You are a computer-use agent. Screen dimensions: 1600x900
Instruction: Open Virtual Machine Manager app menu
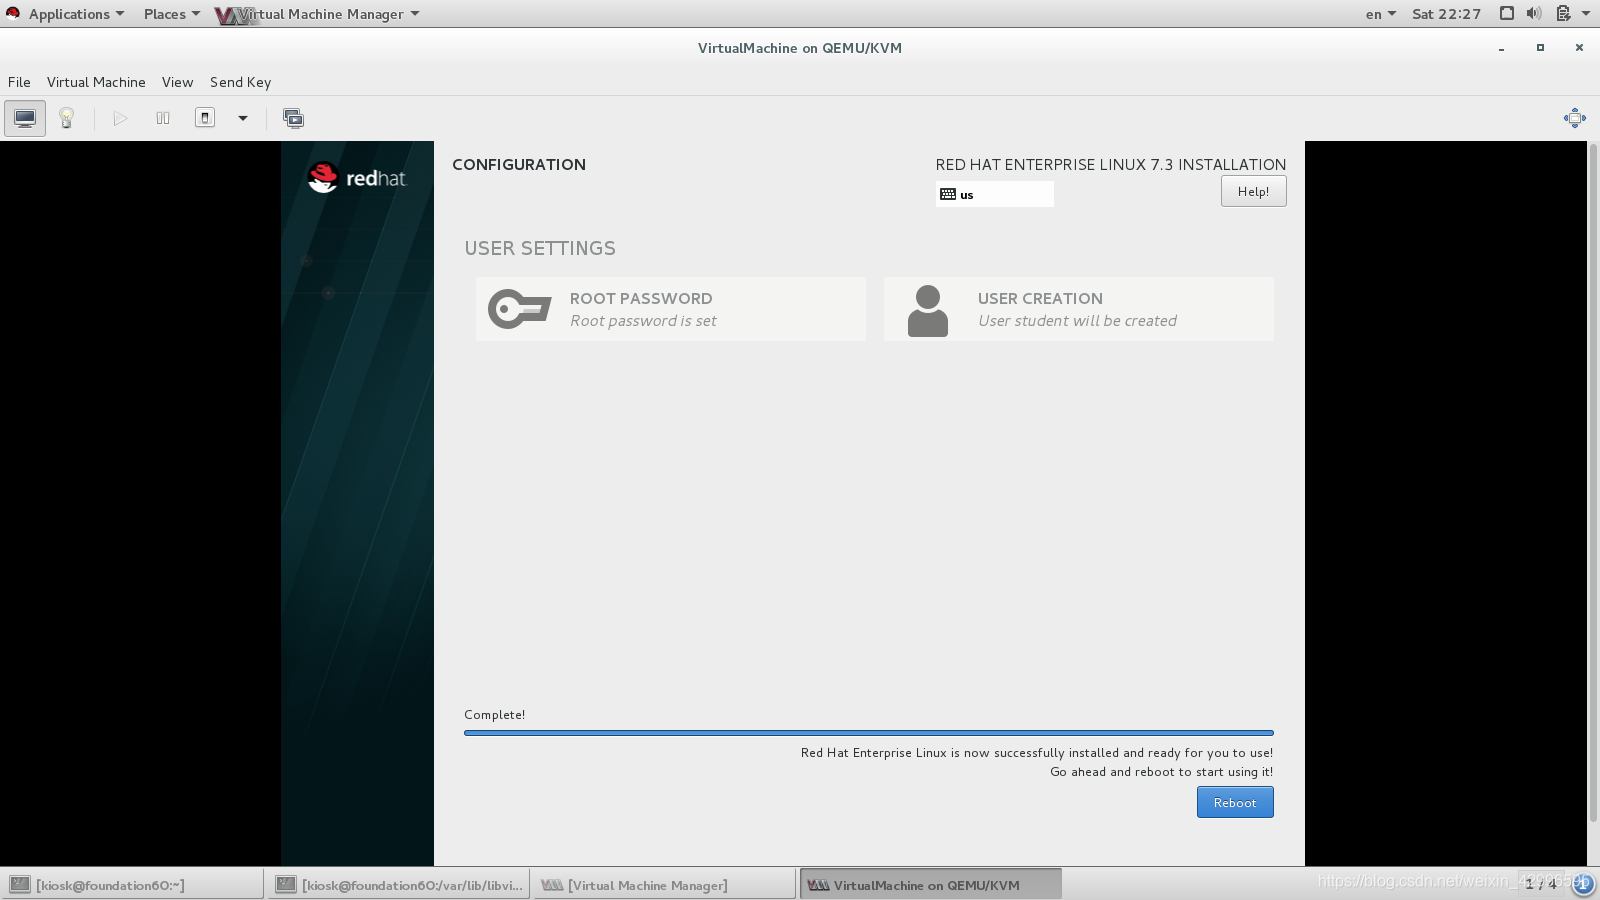pyautogui.click(x=318, y=14)
